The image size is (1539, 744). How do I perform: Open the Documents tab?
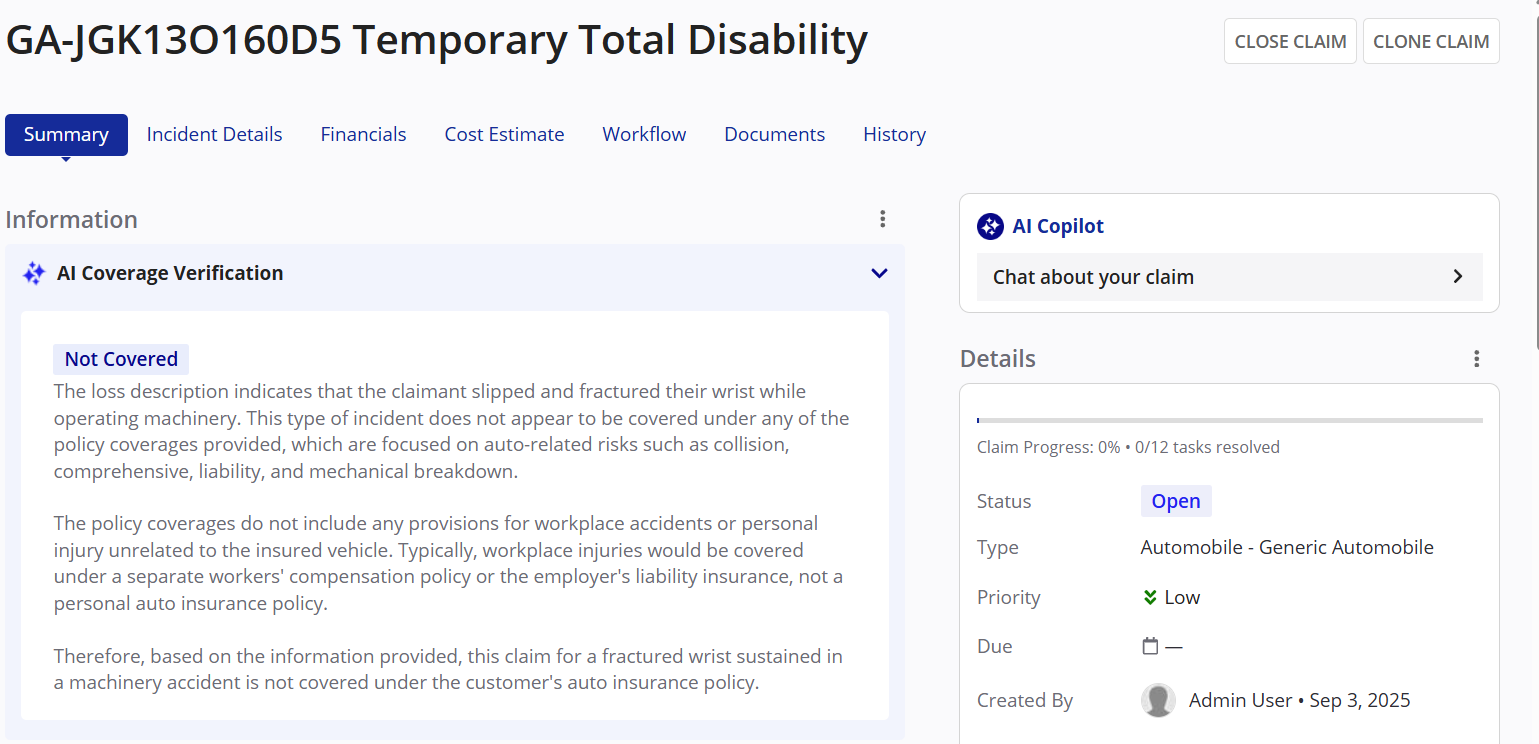774,134
